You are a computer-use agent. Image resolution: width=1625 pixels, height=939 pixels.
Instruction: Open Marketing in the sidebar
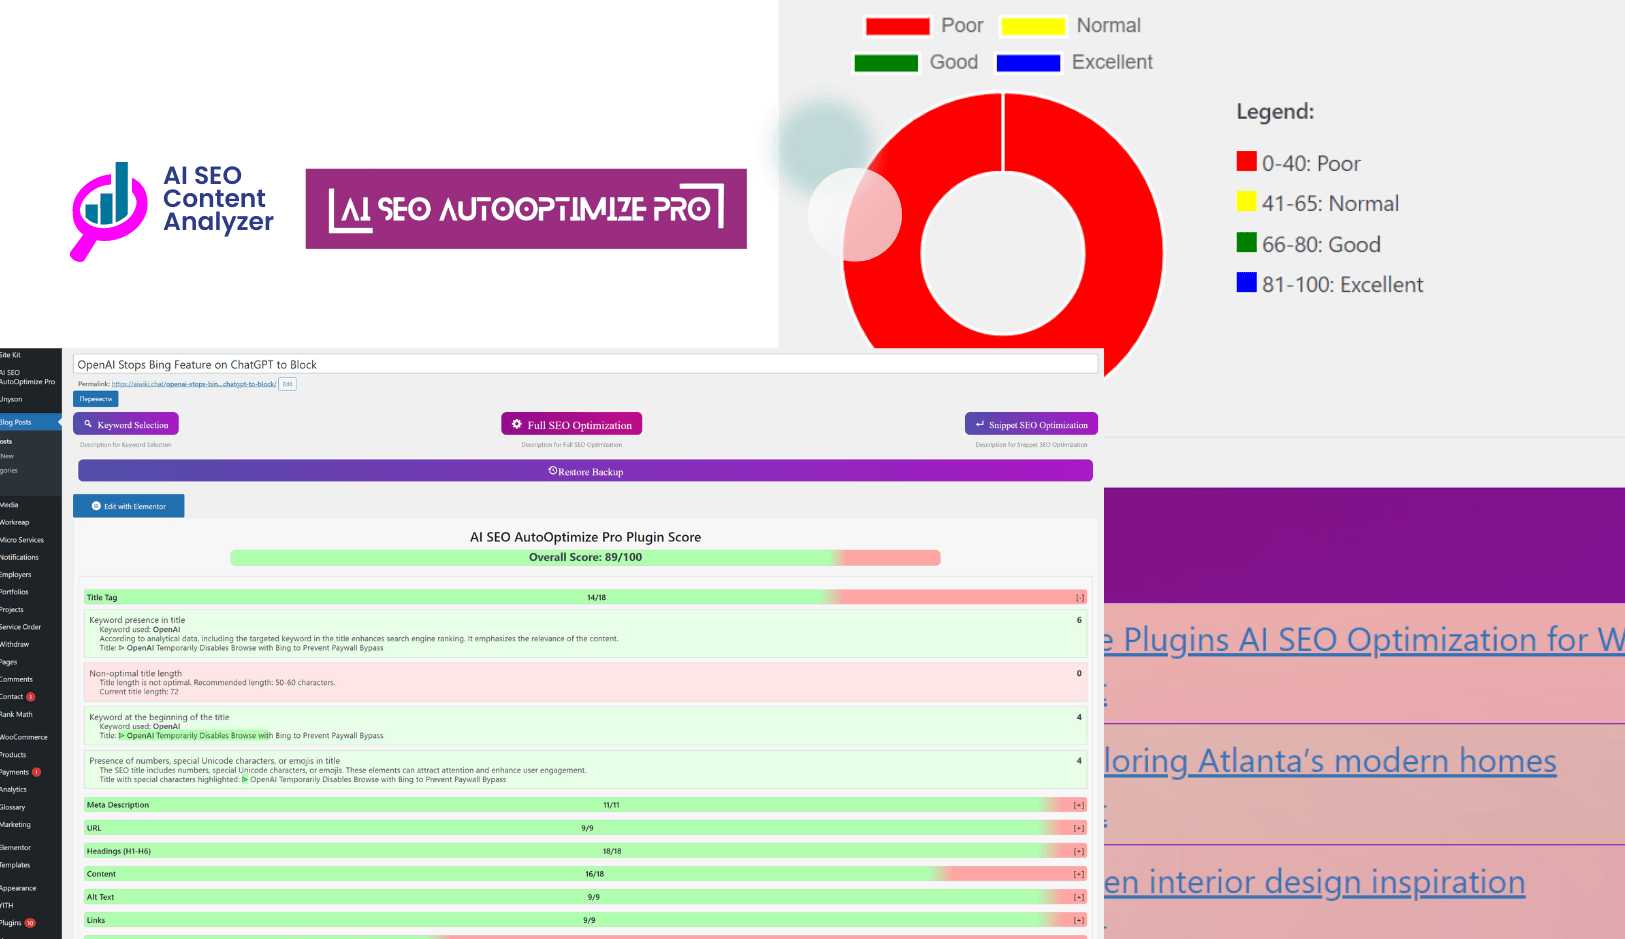[15, 825]
